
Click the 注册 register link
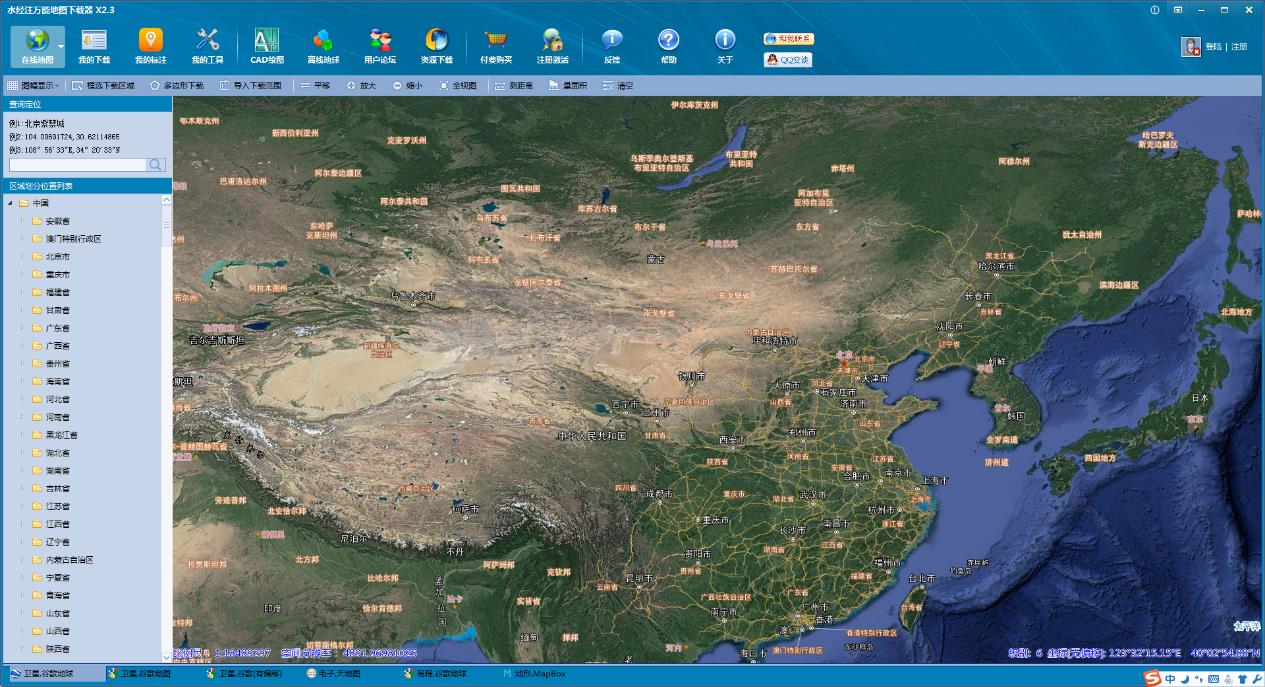coord(1239,47)
